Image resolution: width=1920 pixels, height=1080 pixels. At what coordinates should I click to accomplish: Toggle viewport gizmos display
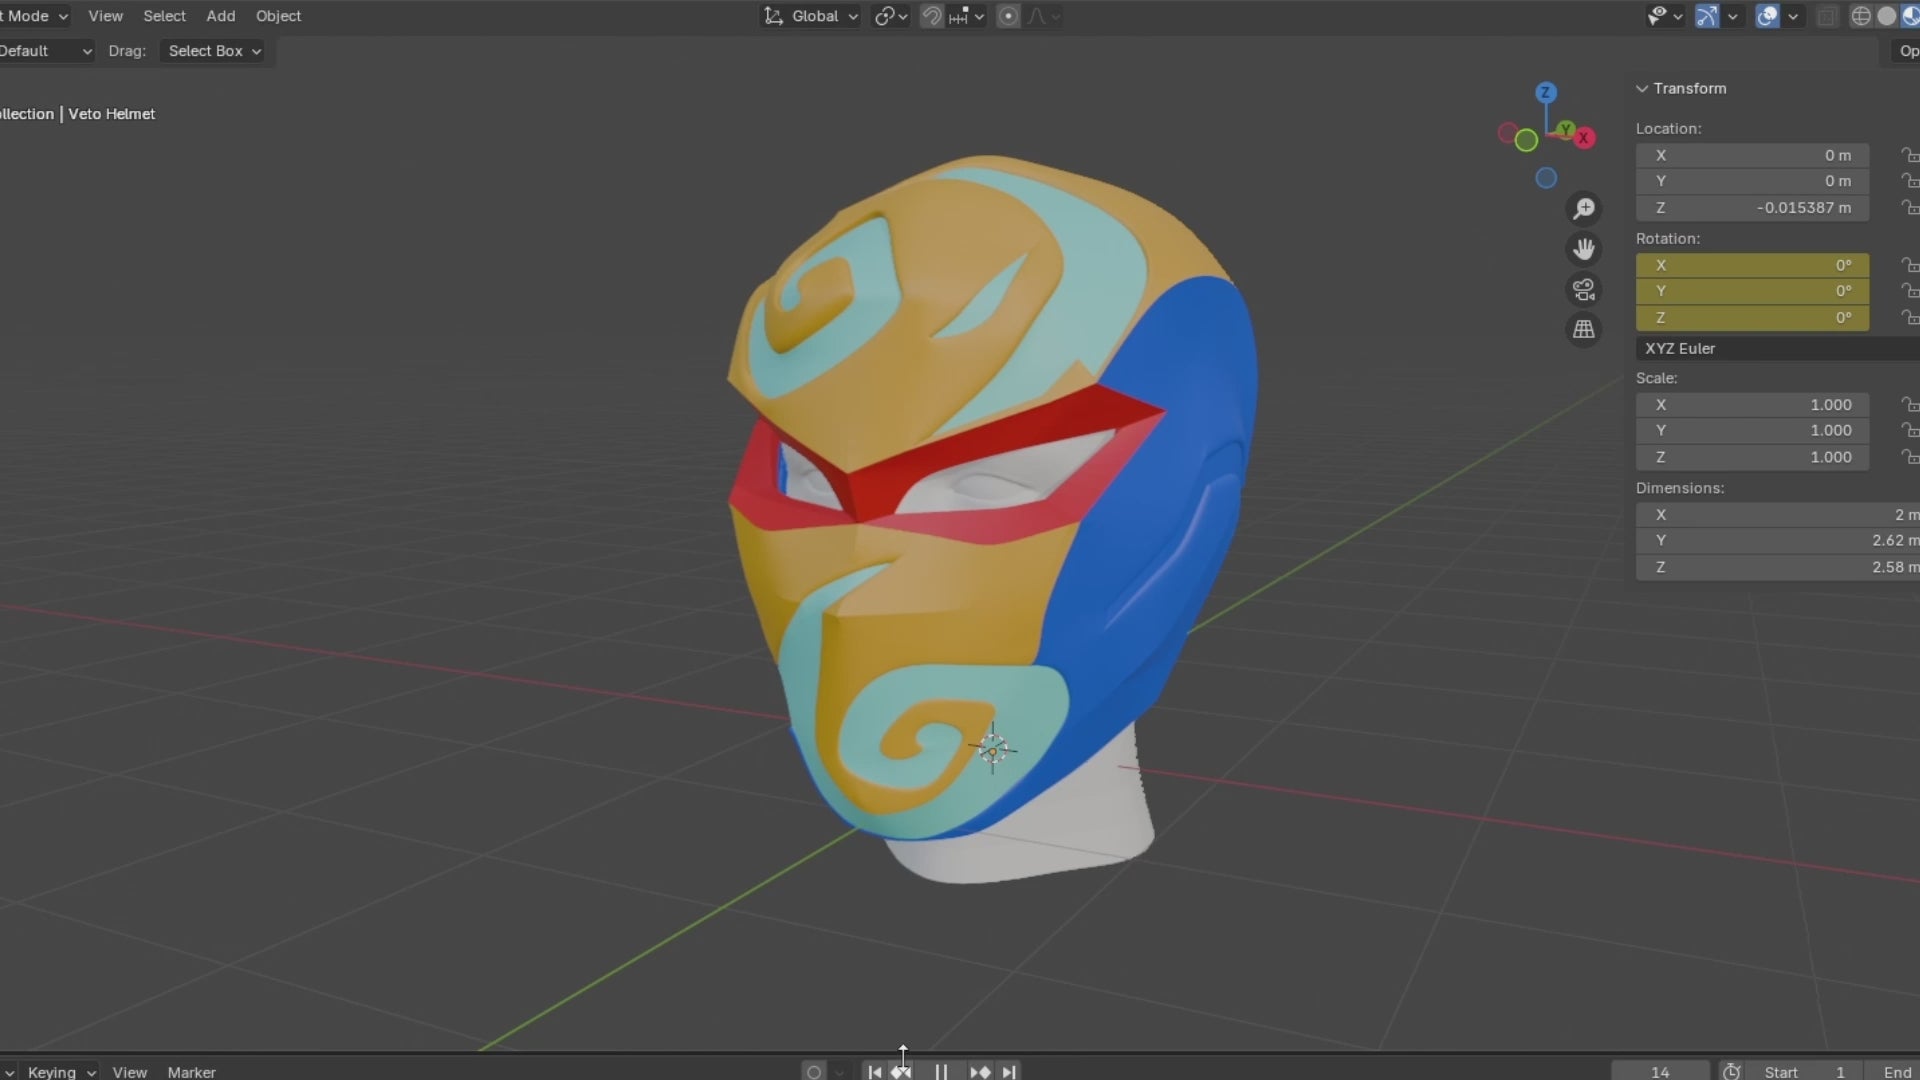(1707, 16)
